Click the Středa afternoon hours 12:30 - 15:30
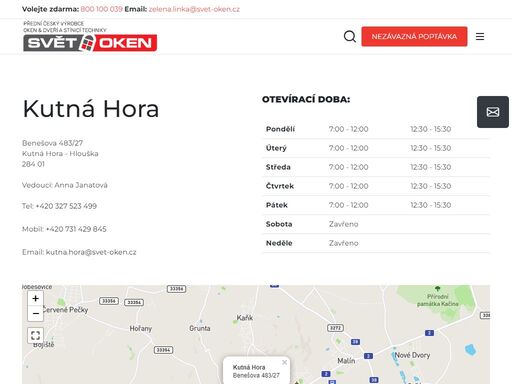Image resolution: width=512 pixels, height=384 pixels. [431, 167]
